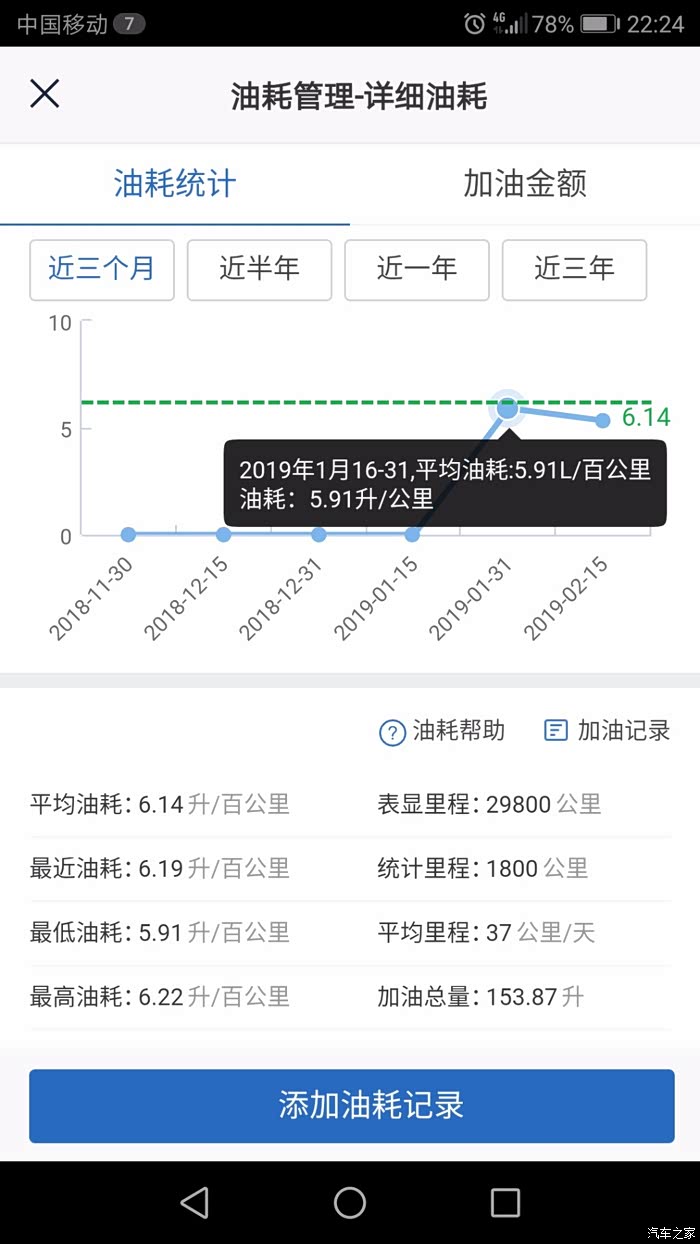
Task: Select the 近一年 time range
Action: [x=417, y=269]
